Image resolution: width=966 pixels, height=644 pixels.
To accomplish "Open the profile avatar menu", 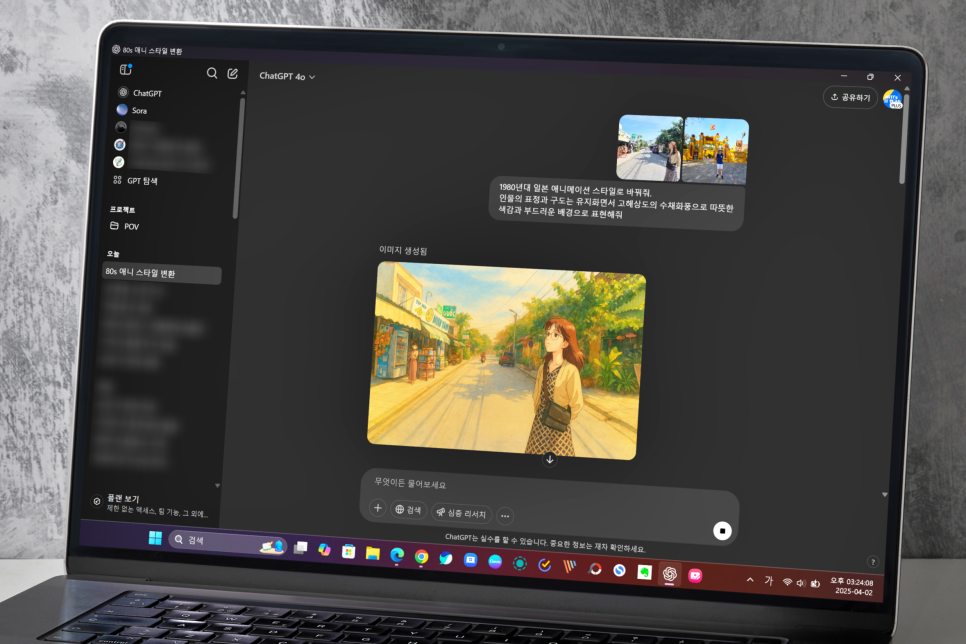I will [x=893, y=99].
